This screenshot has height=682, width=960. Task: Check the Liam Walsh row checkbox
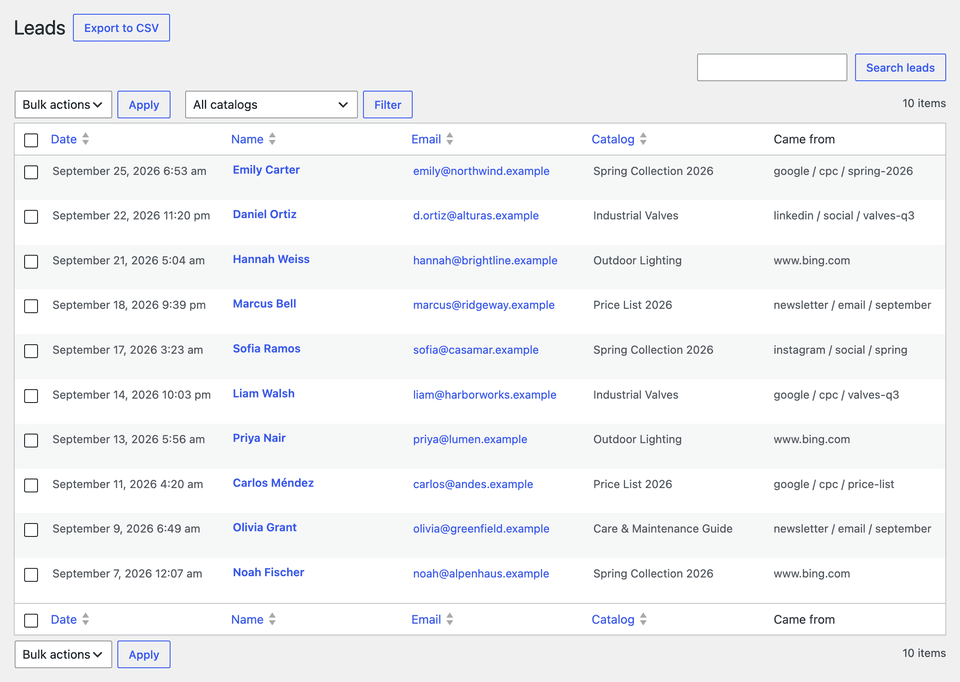(31, 396)
